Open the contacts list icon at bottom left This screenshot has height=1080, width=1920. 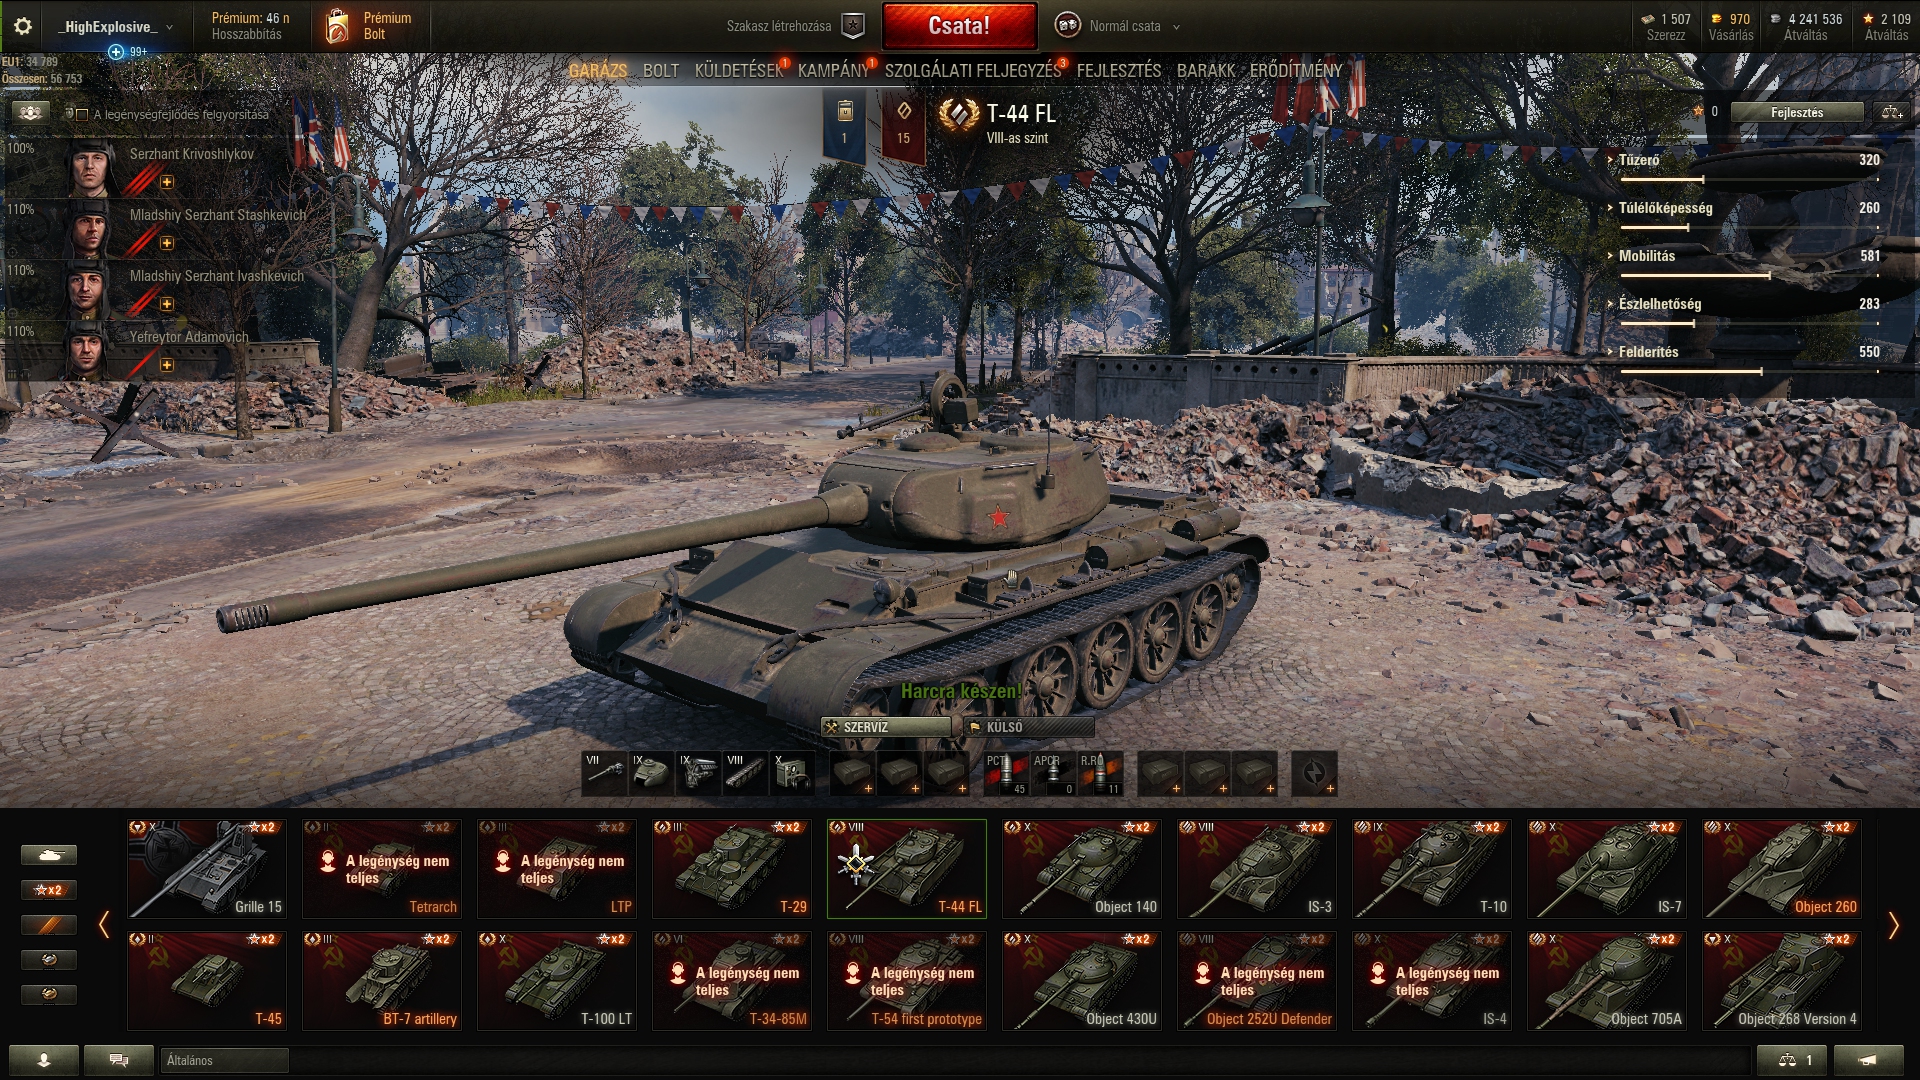[x=43, y=1060]
